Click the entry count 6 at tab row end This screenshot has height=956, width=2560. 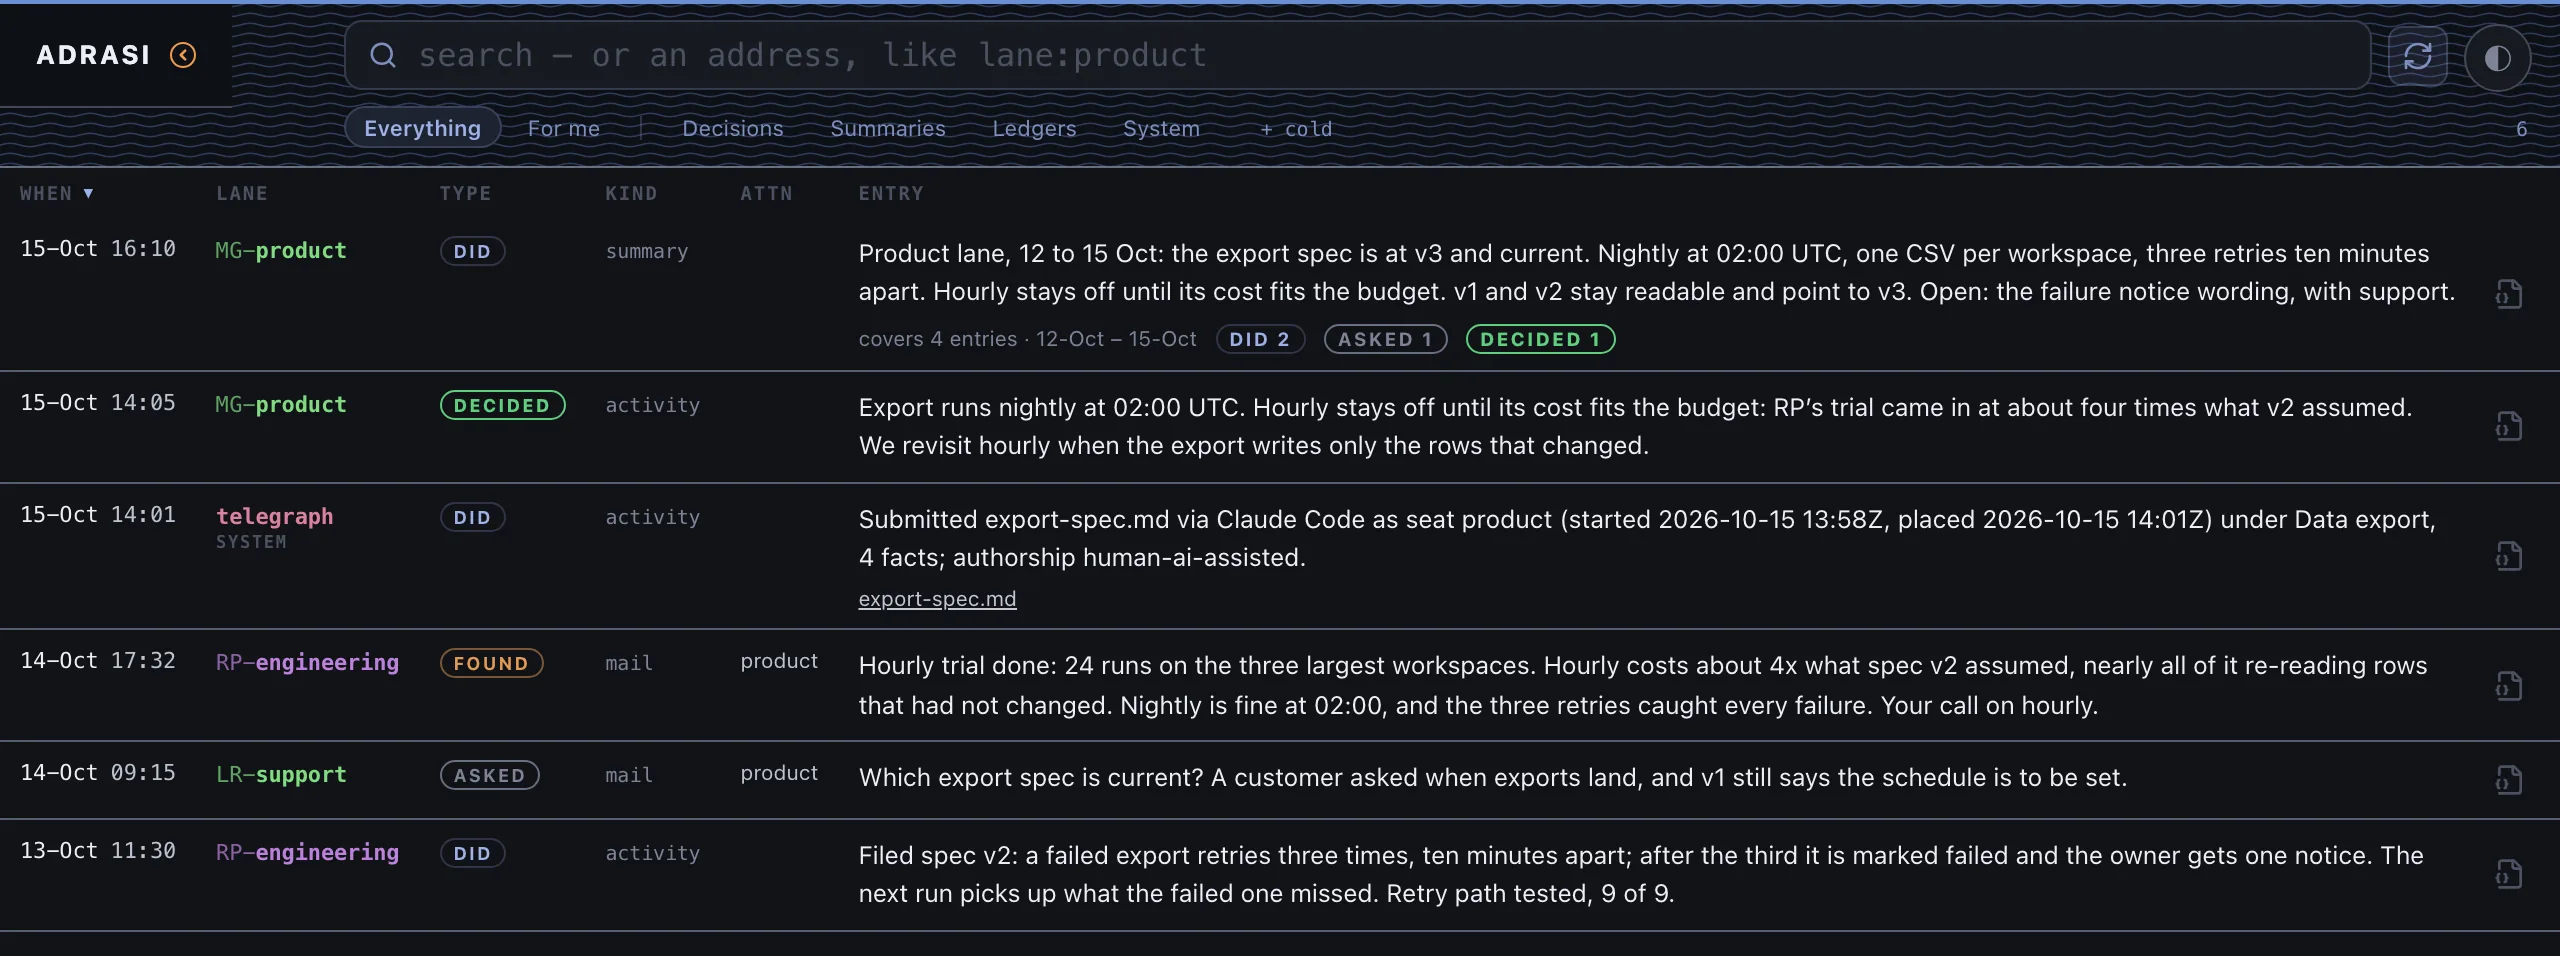[x=2521, y=129]
